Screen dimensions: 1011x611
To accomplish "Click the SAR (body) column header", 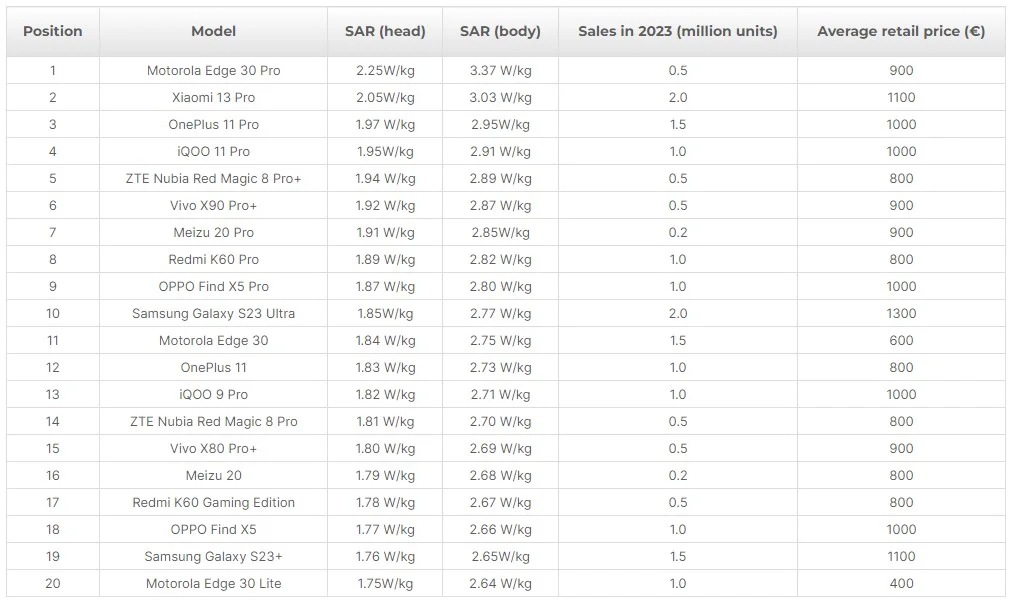I will pos(500,31).
